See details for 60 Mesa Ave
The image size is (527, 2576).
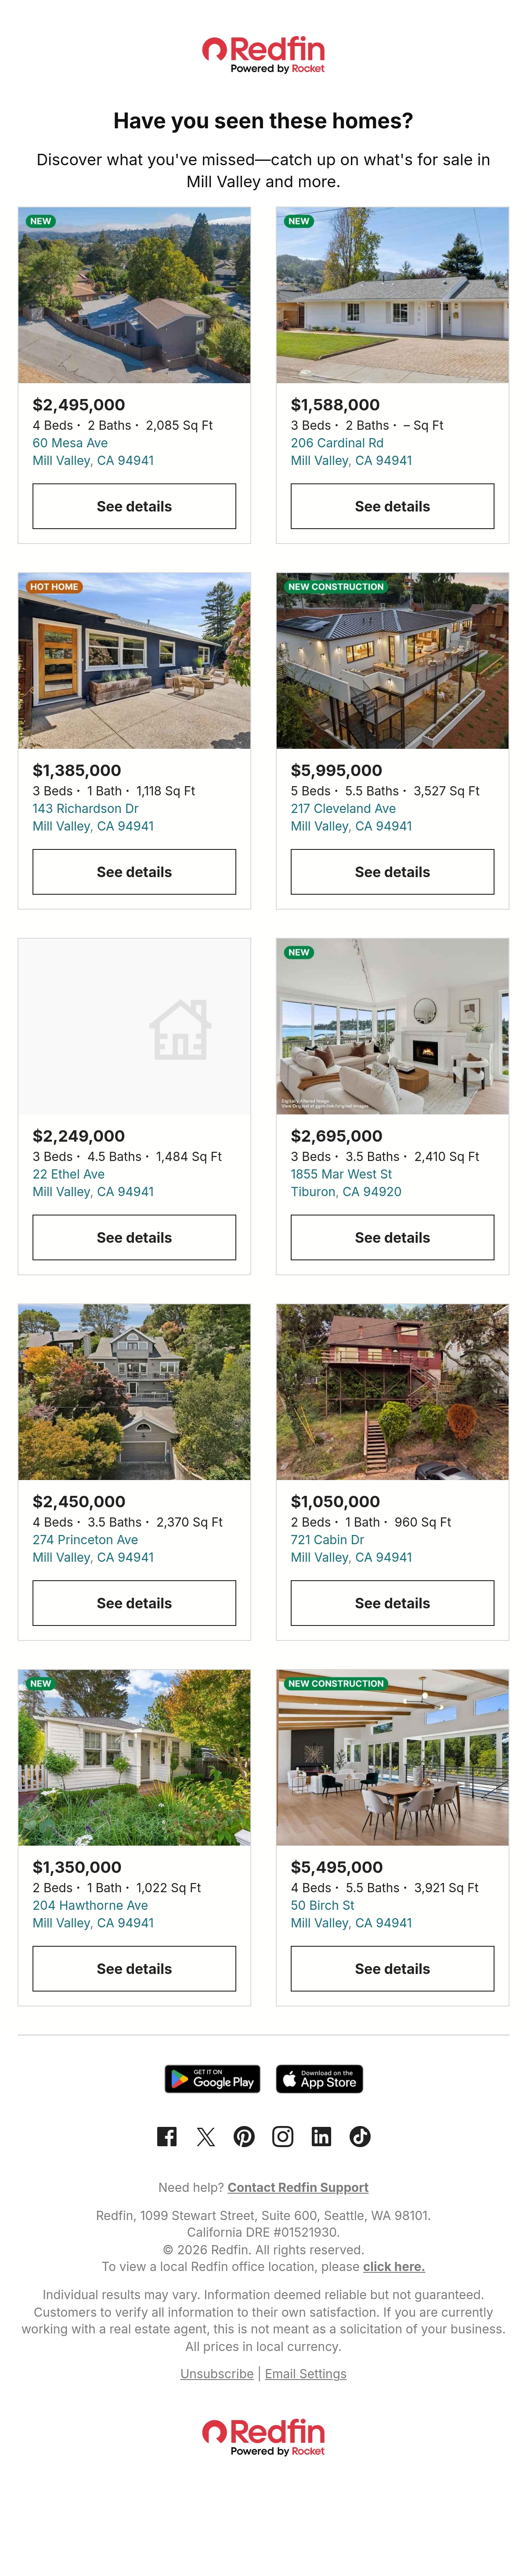134,506
